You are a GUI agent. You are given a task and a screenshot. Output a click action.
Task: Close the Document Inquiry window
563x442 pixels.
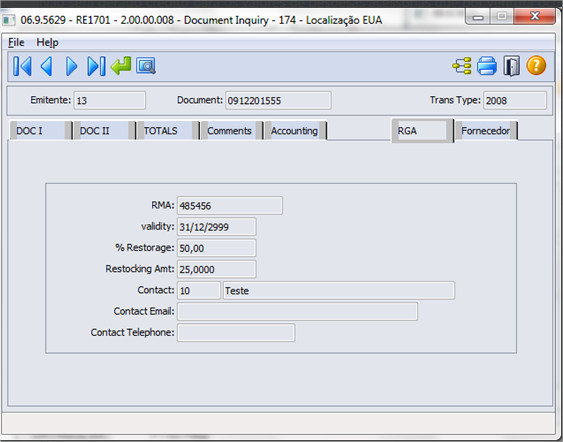(x=535, y=17)
